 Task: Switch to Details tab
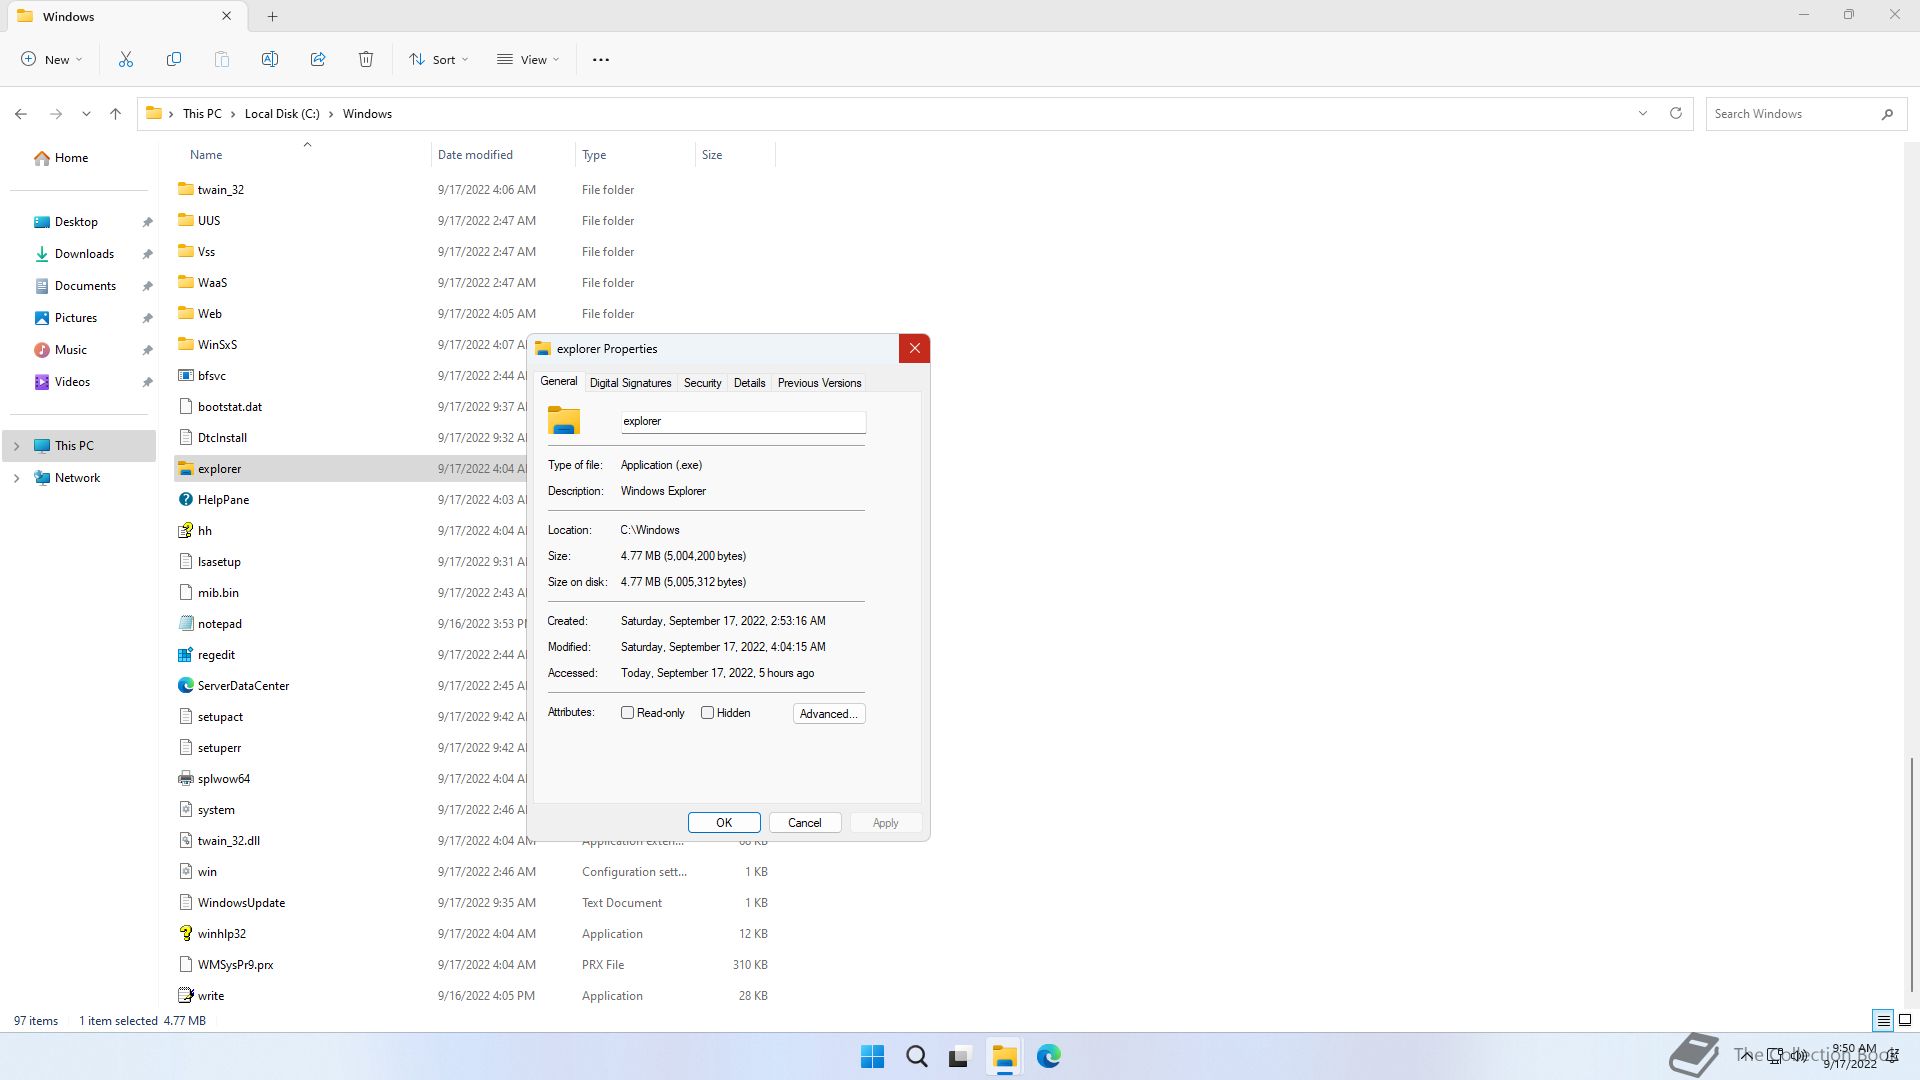click(x=749, y=383)
